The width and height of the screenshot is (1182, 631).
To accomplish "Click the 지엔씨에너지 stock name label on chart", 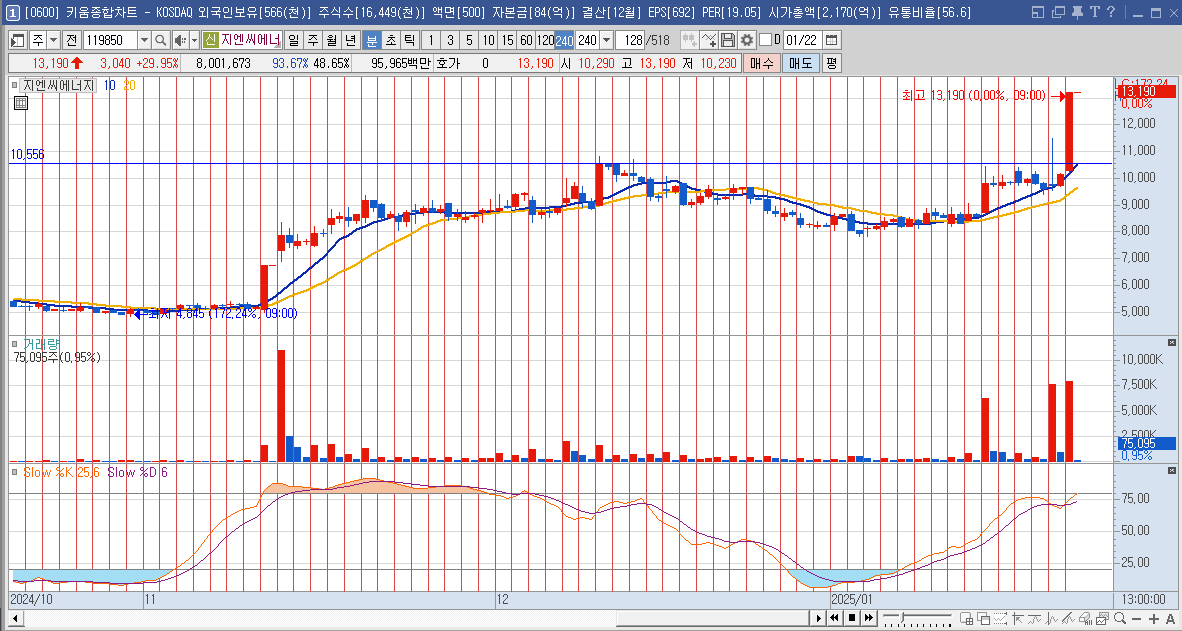I will pos(59,85).
